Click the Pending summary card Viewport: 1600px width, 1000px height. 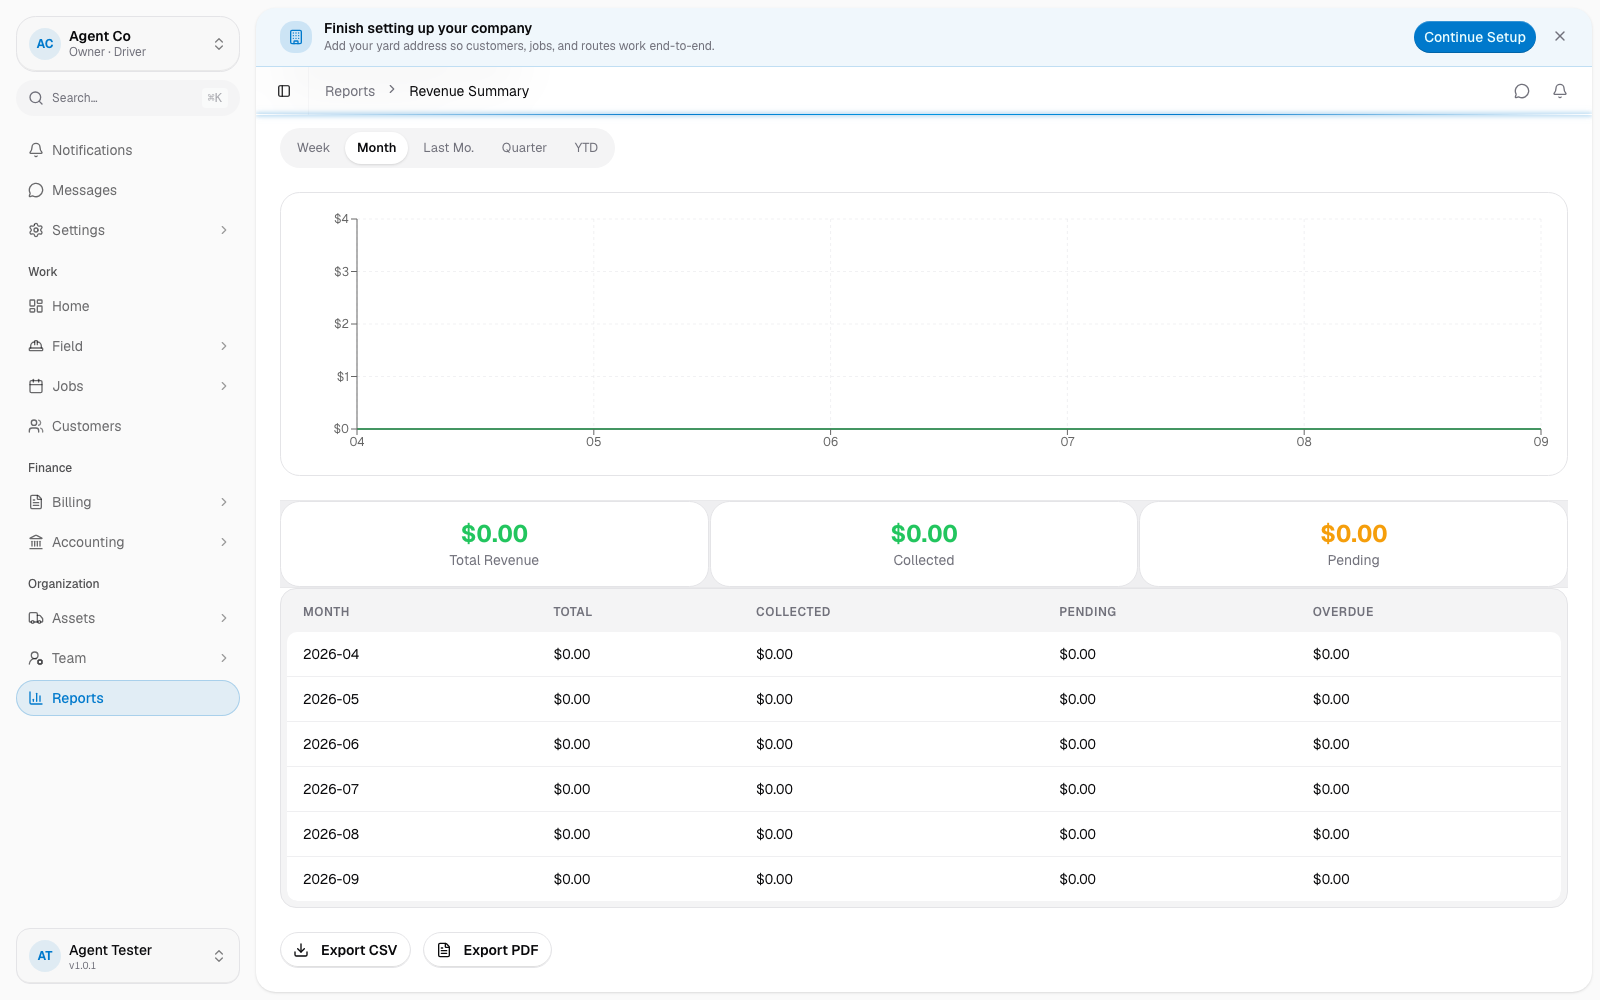(1353, 544)
